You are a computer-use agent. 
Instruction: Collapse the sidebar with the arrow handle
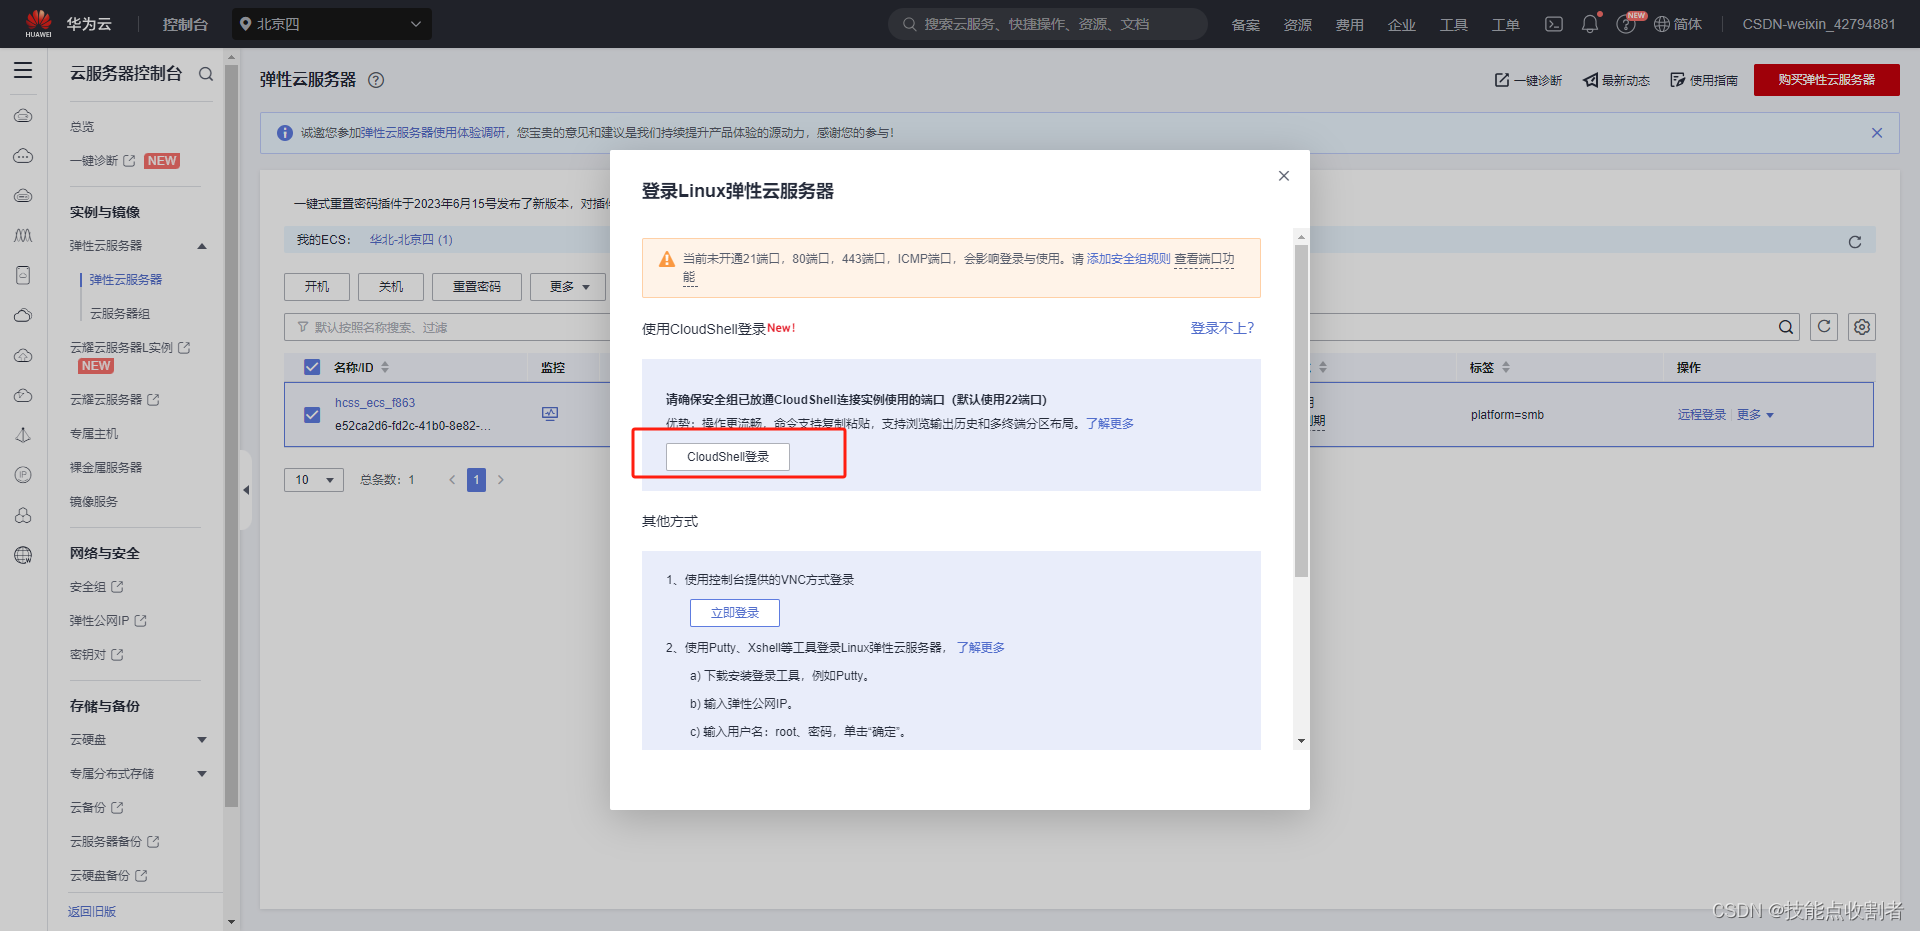(246, 490)
